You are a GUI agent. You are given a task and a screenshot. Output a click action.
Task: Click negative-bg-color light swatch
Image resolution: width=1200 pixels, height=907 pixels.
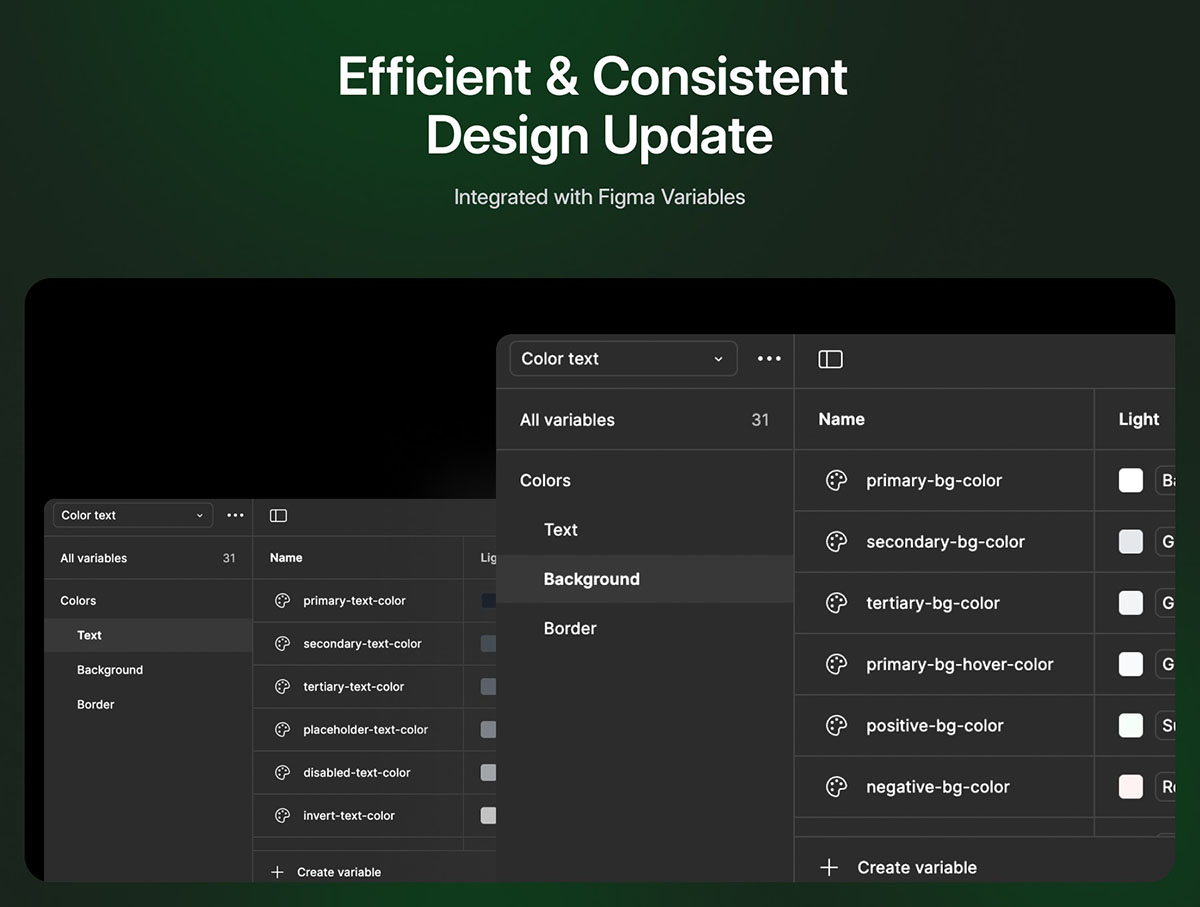click(1131, 787)
